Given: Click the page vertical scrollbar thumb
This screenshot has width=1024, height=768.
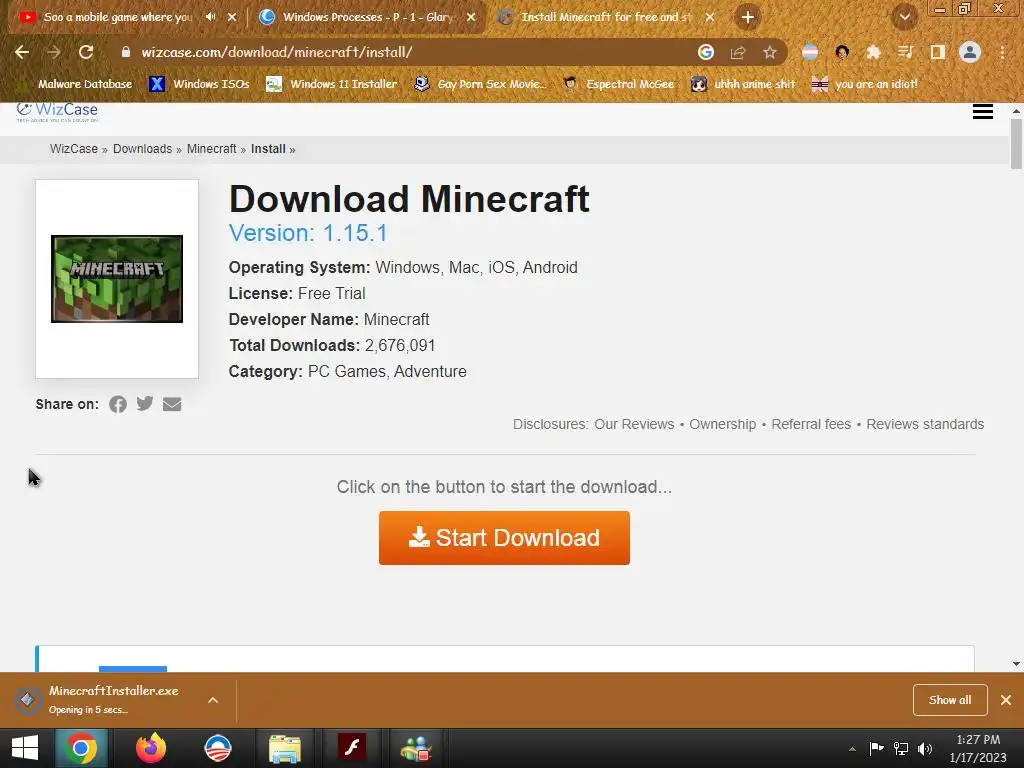Looking at the screenshot, I should (x=1016, y=144).
